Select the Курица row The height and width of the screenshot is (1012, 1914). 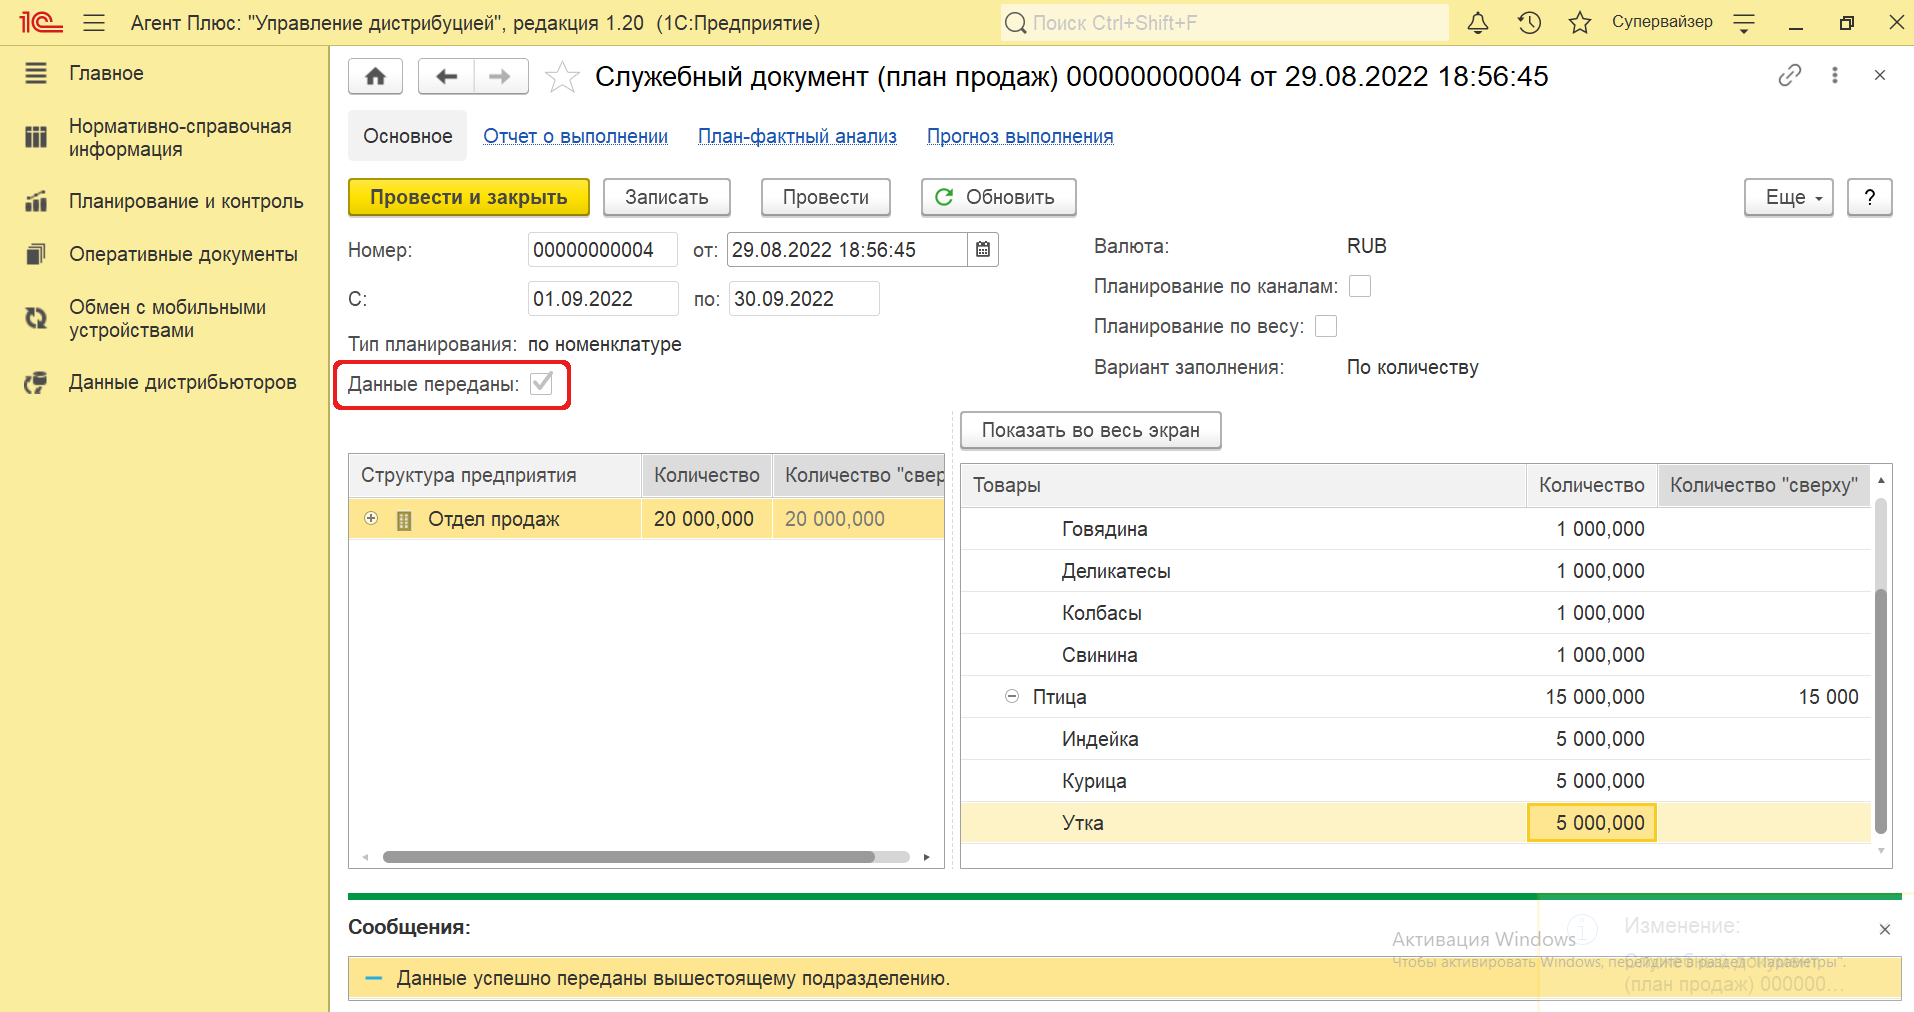click(1416, 781)
